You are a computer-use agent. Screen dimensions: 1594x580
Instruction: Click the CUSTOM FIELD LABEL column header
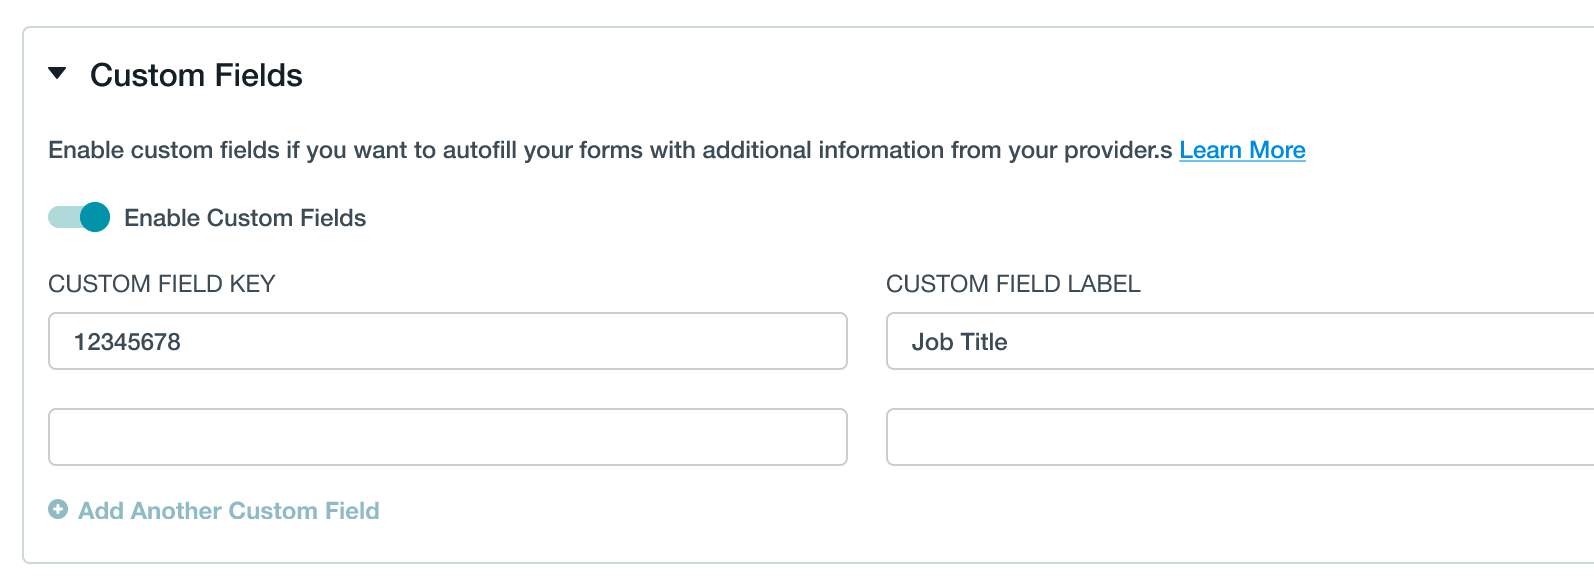(x=1013, y=284)
